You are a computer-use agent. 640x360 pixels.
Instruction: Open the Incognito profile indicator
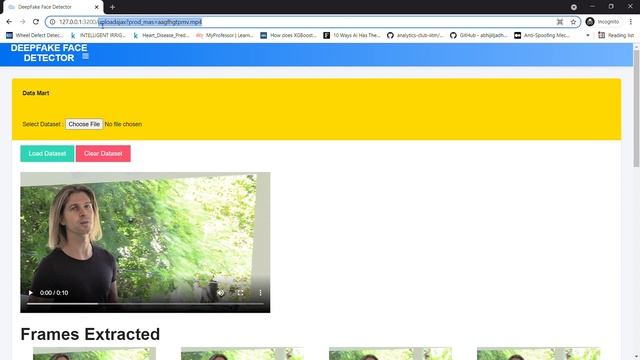(x=602, y=22)
